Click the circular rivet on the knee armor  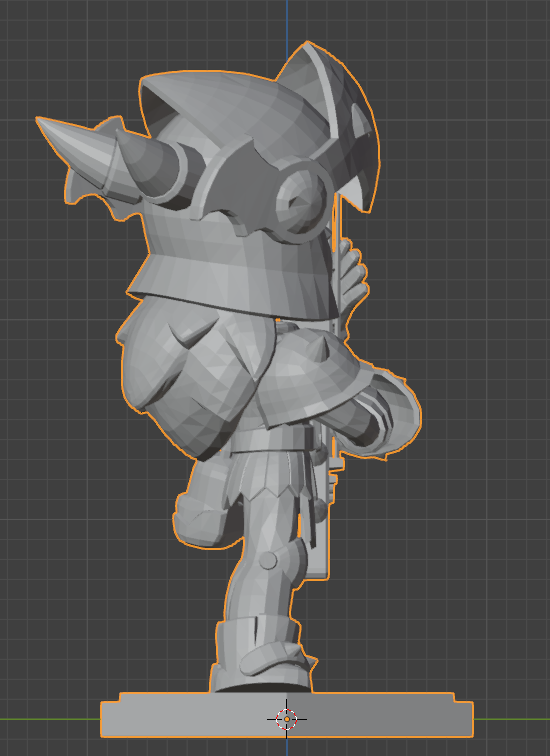[x=268, y=560]
